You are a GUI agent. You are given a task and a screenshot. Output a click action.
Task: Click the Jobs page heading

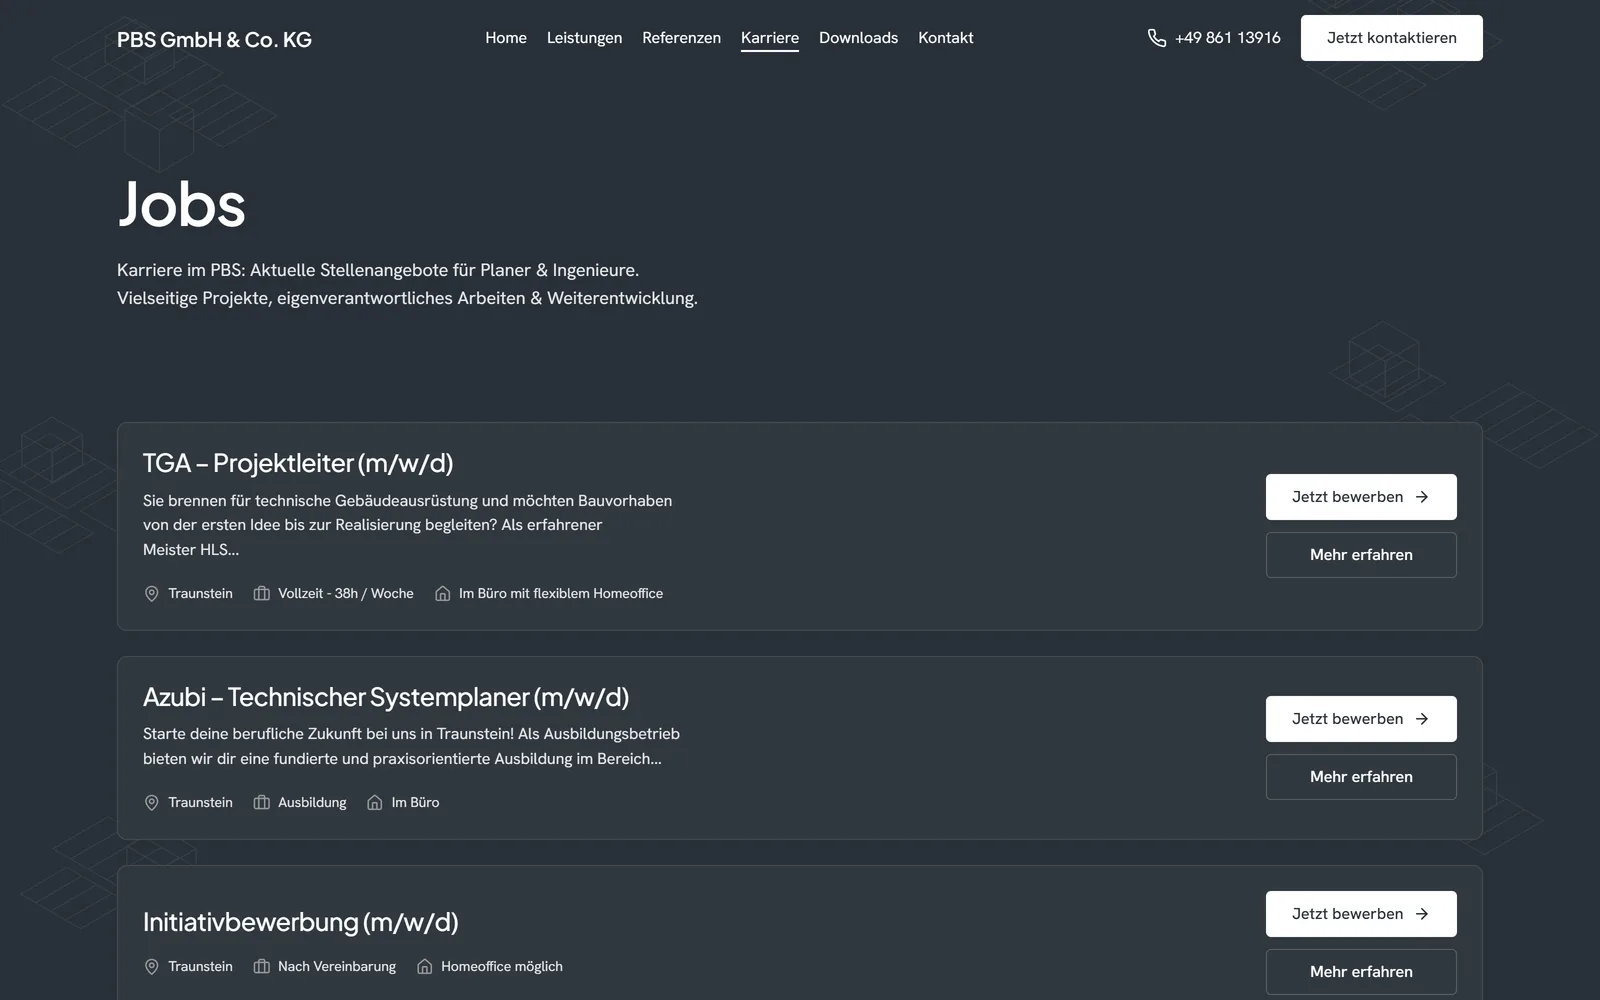point(181,205)
